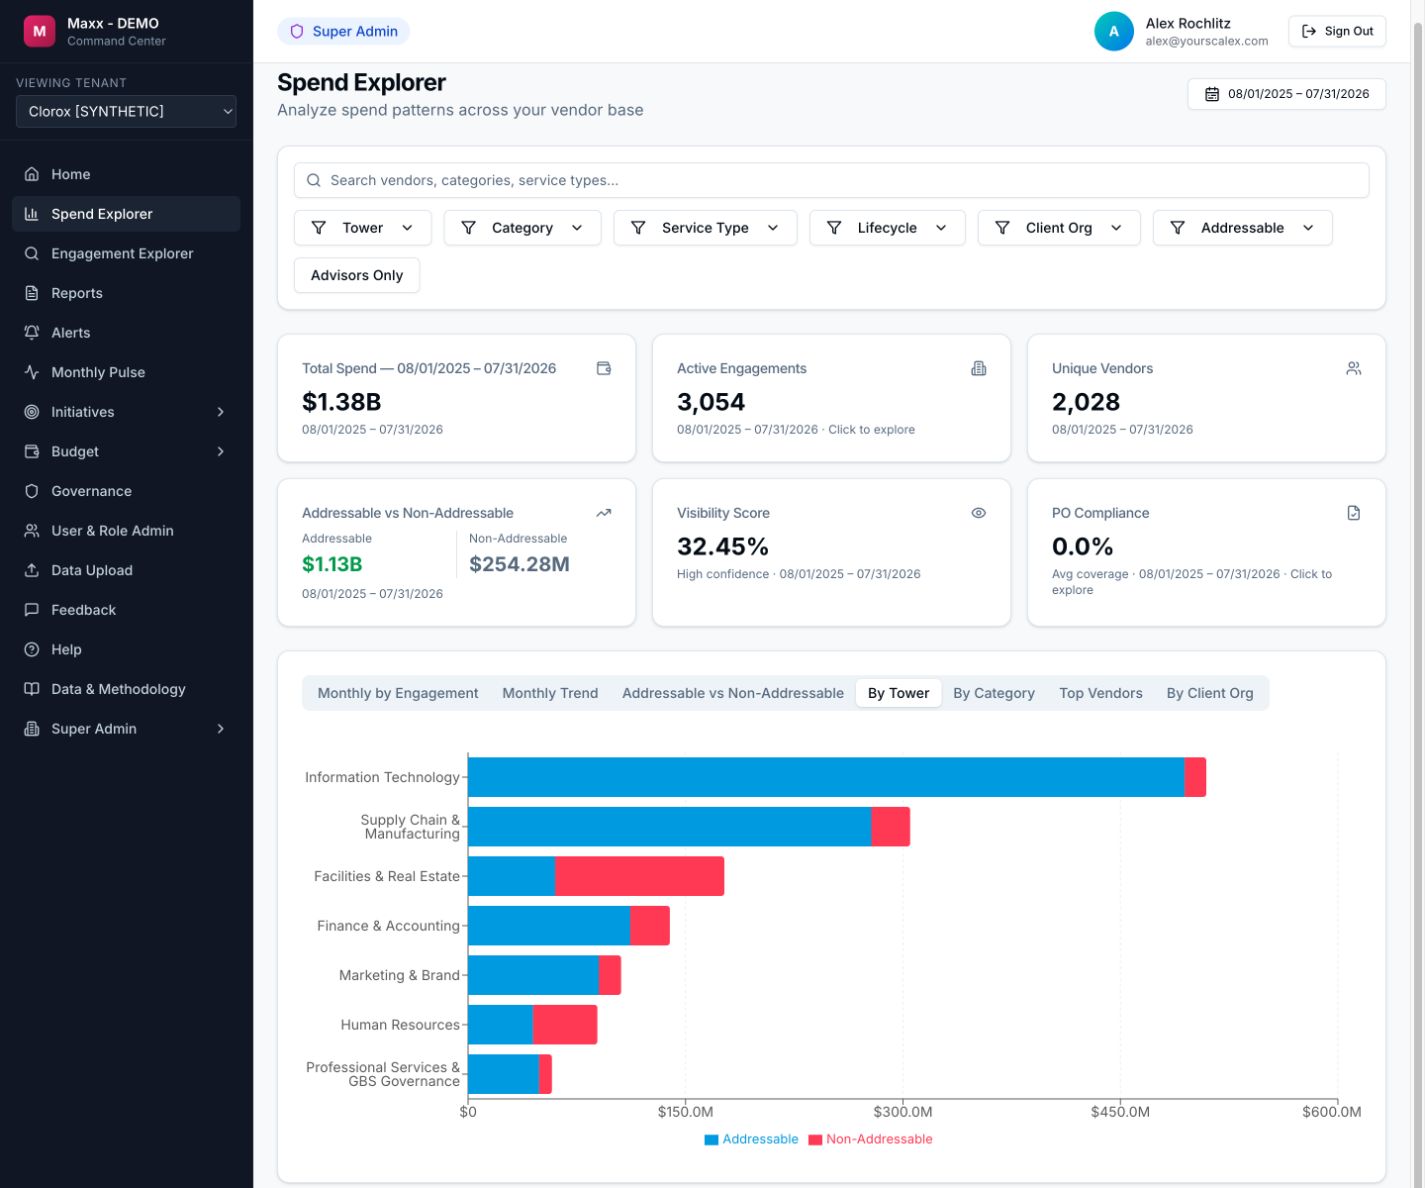Click the users icon on Unique Vendors card

click(1354, 368)
